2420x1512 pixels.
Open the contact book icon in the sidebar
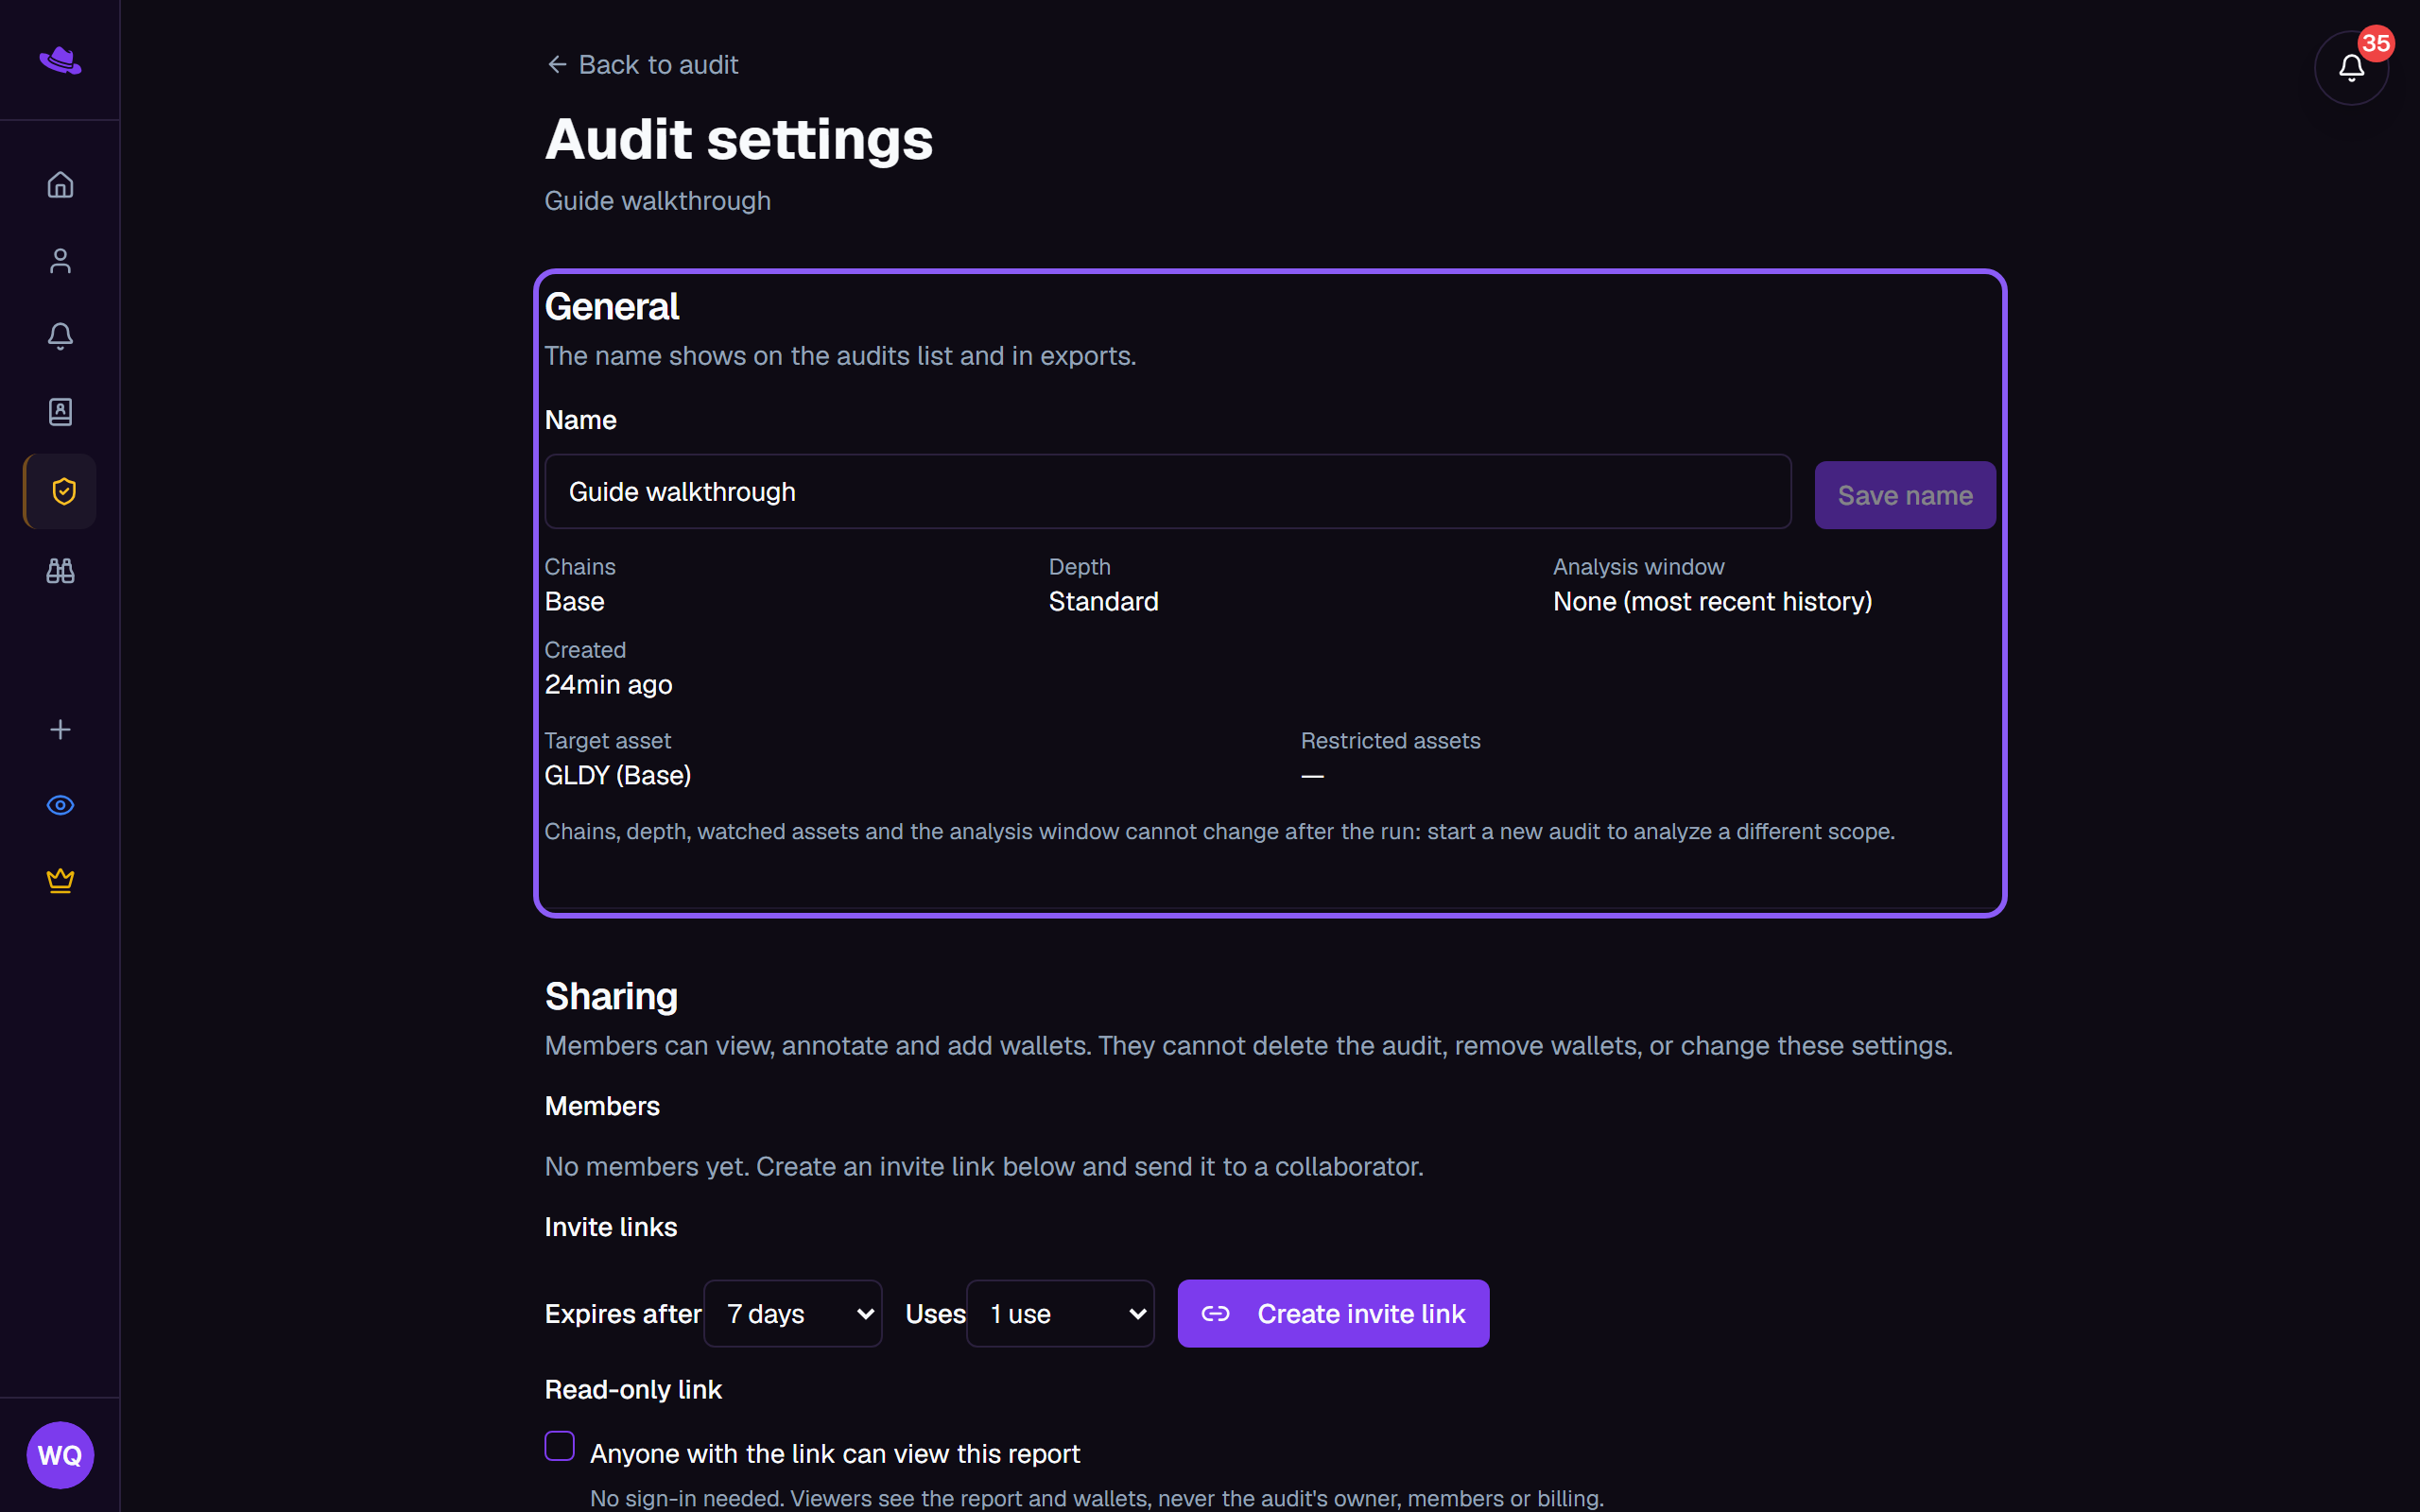pyautogui.click(x=60, y=412)
